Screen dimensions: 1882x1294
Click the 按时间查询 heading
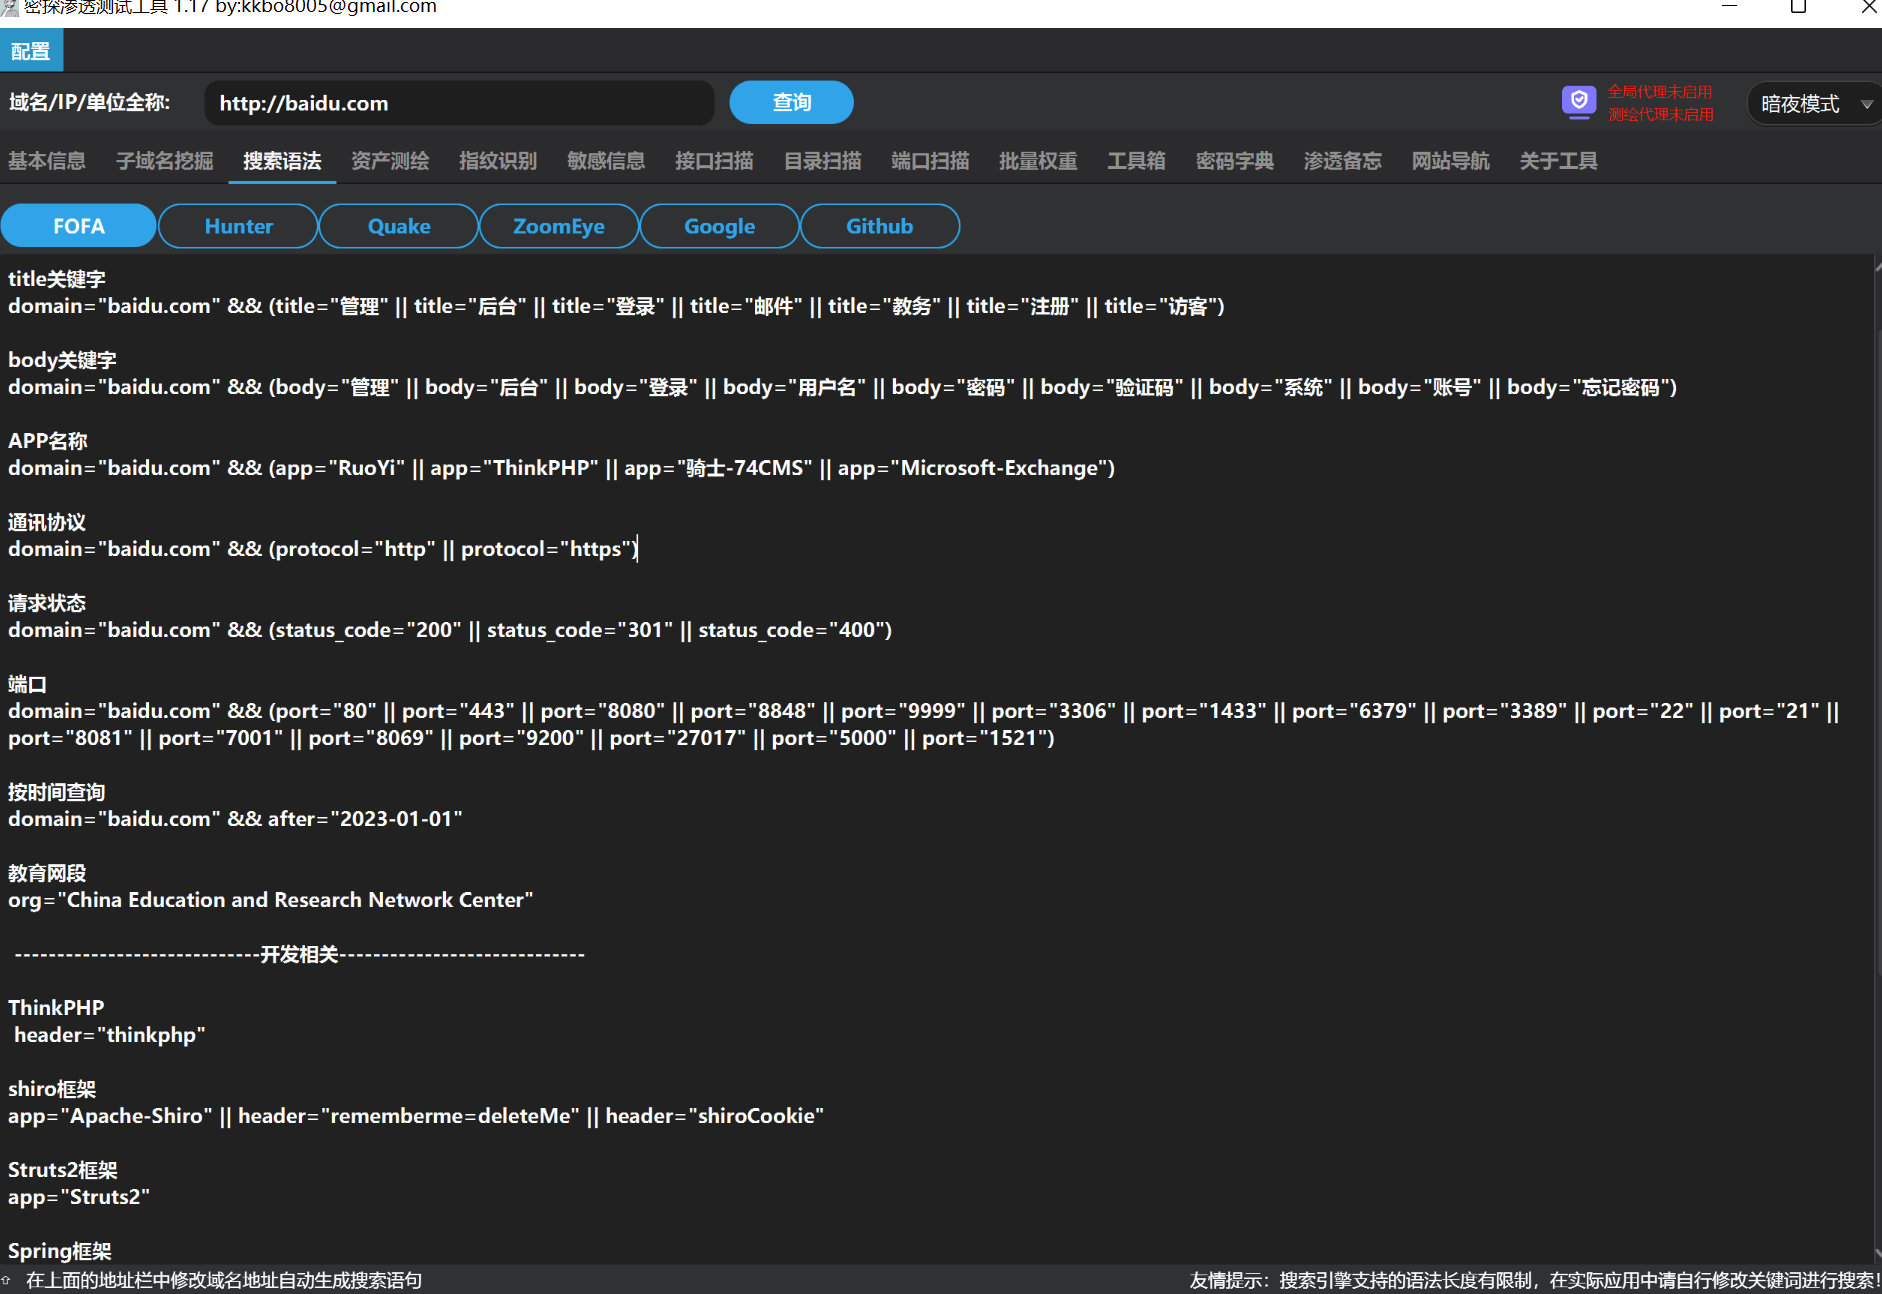click(x=56, y=792)
